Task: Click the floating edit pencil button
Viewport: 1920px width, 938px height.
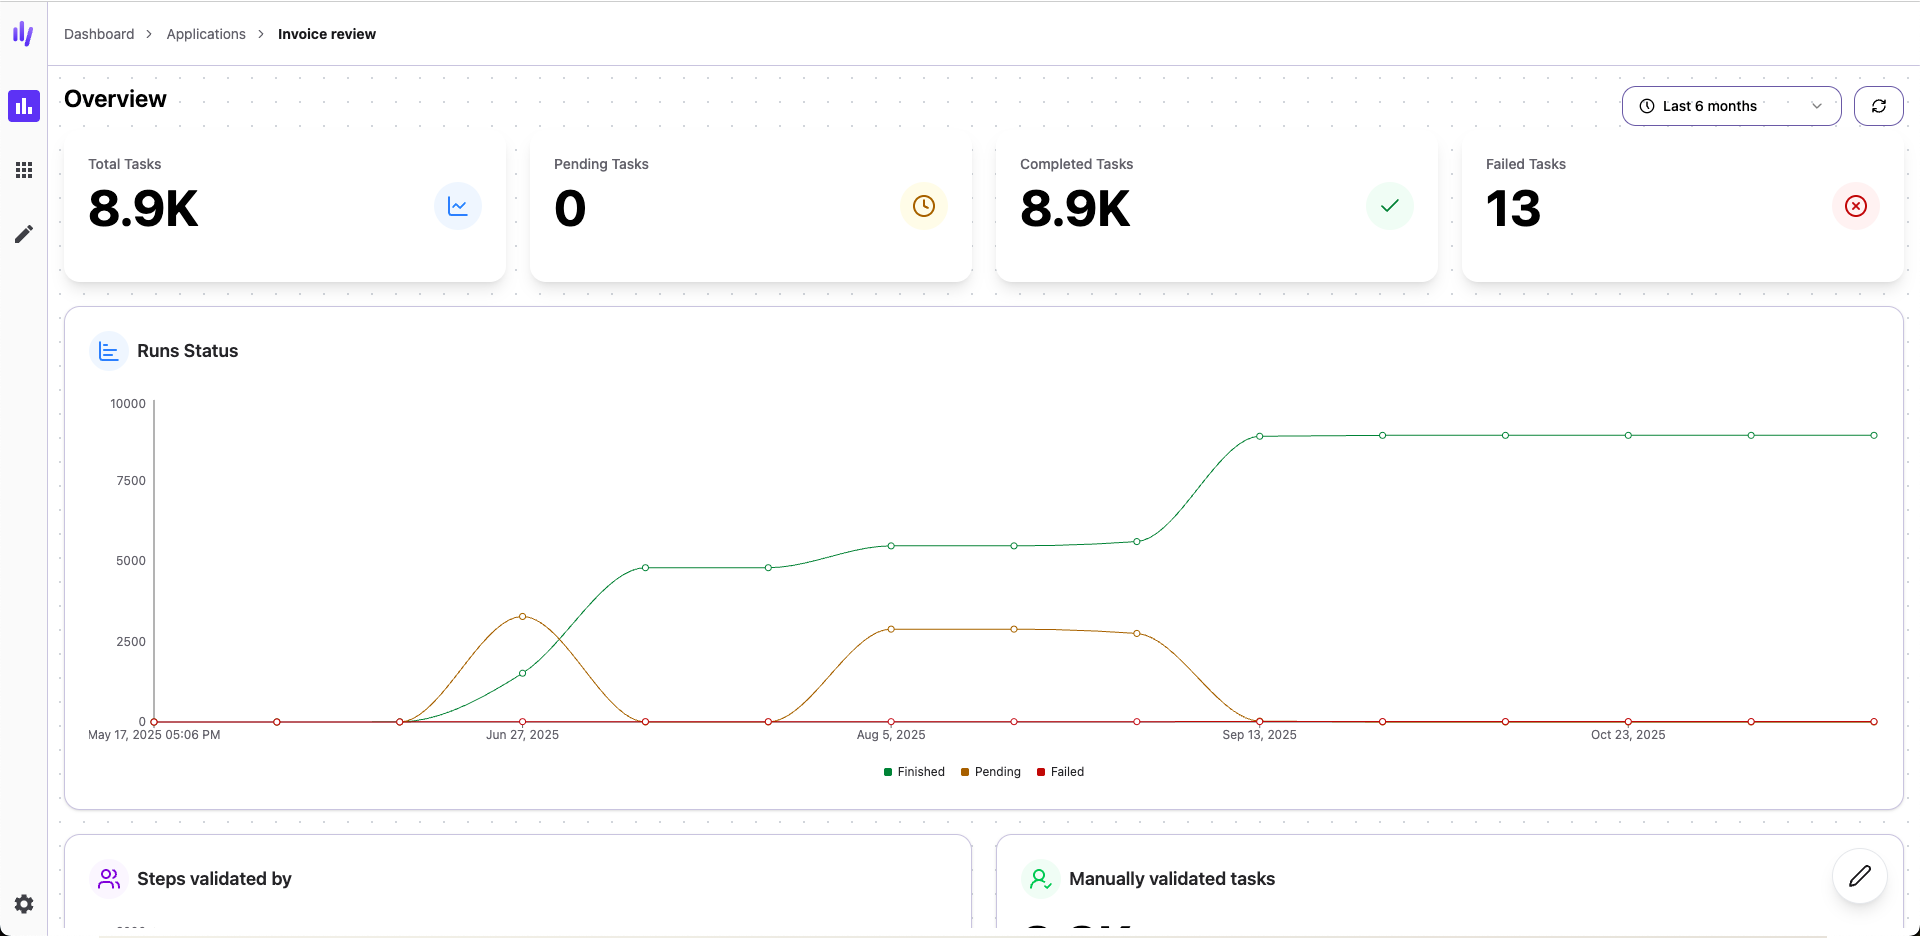Action: click(1860, 876)
